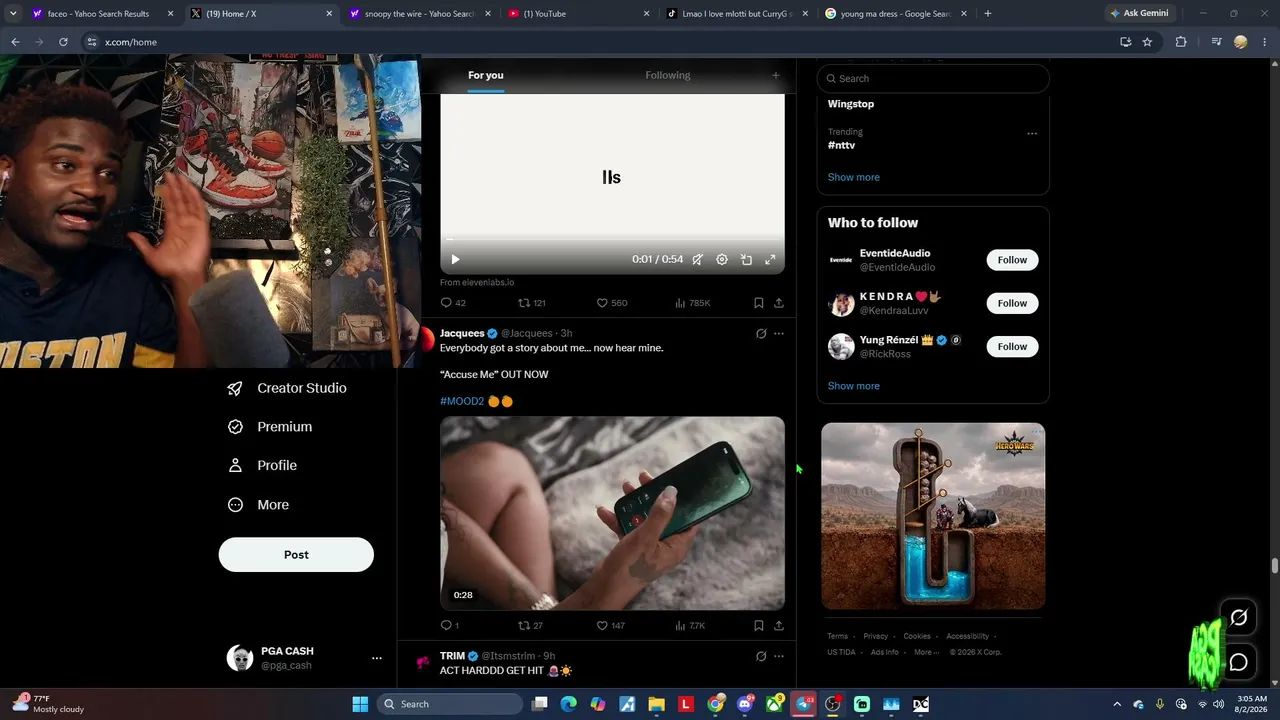Reply to post with 42 comments
Screen dimensions: 1280x720
pos(453,303)
